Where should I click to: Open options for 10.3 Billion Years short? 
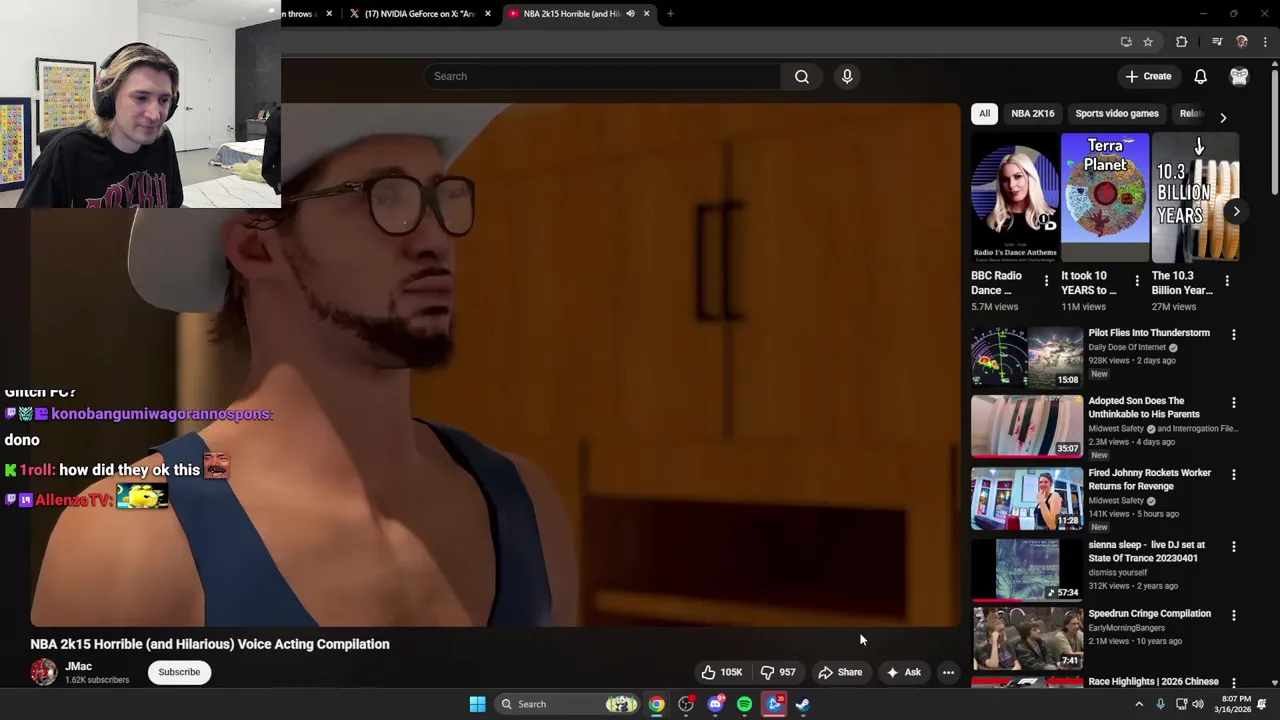[1227, 281]
